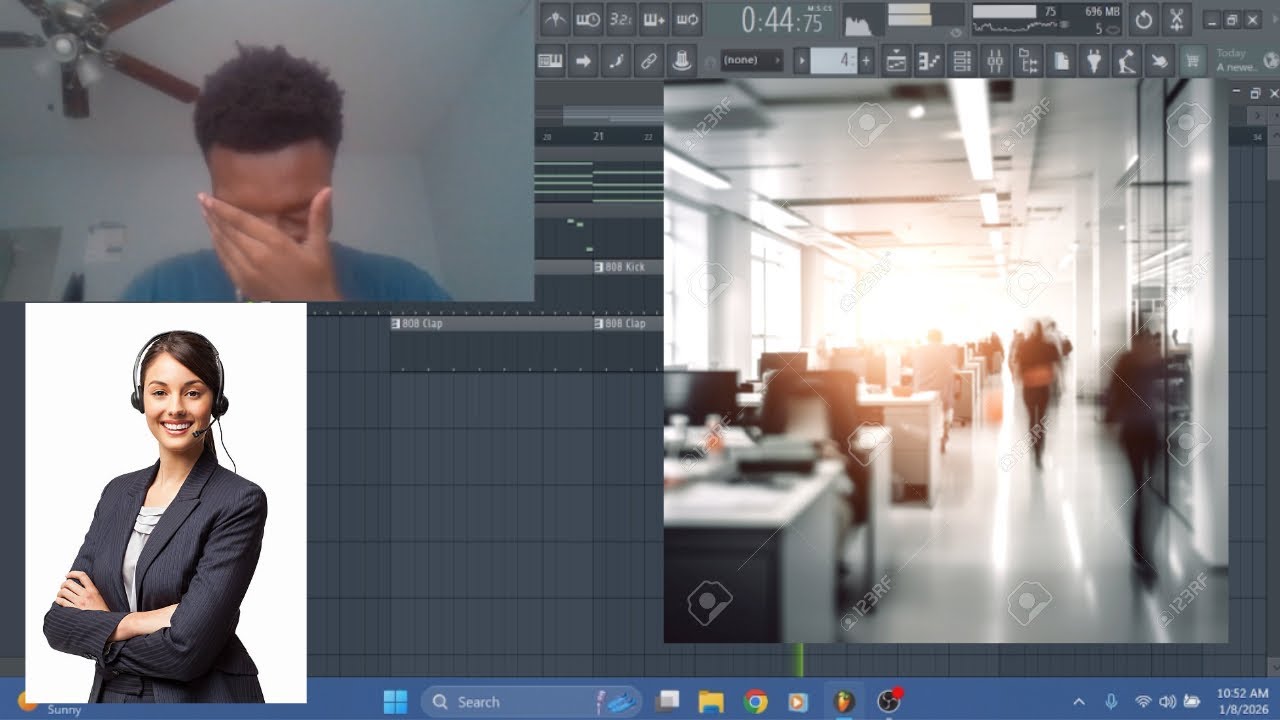This screenshot has height=720, width=1280.
Task: Click the headset woman image overlay
Action: [166, 503]
